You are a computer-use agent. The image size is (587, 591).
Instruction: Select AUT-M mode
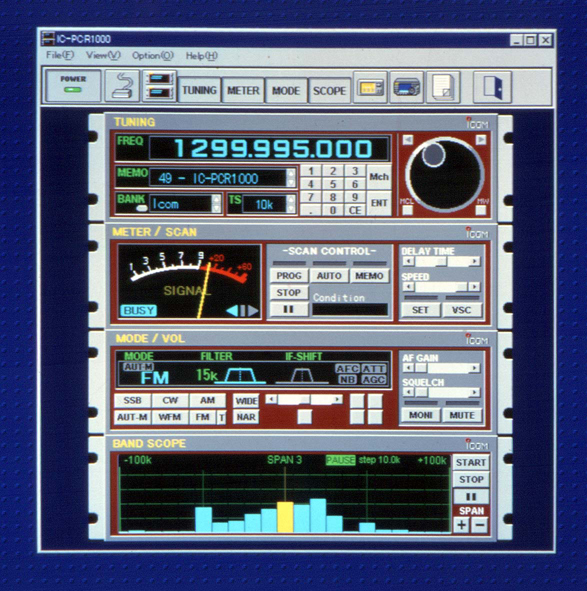(132, 417)
